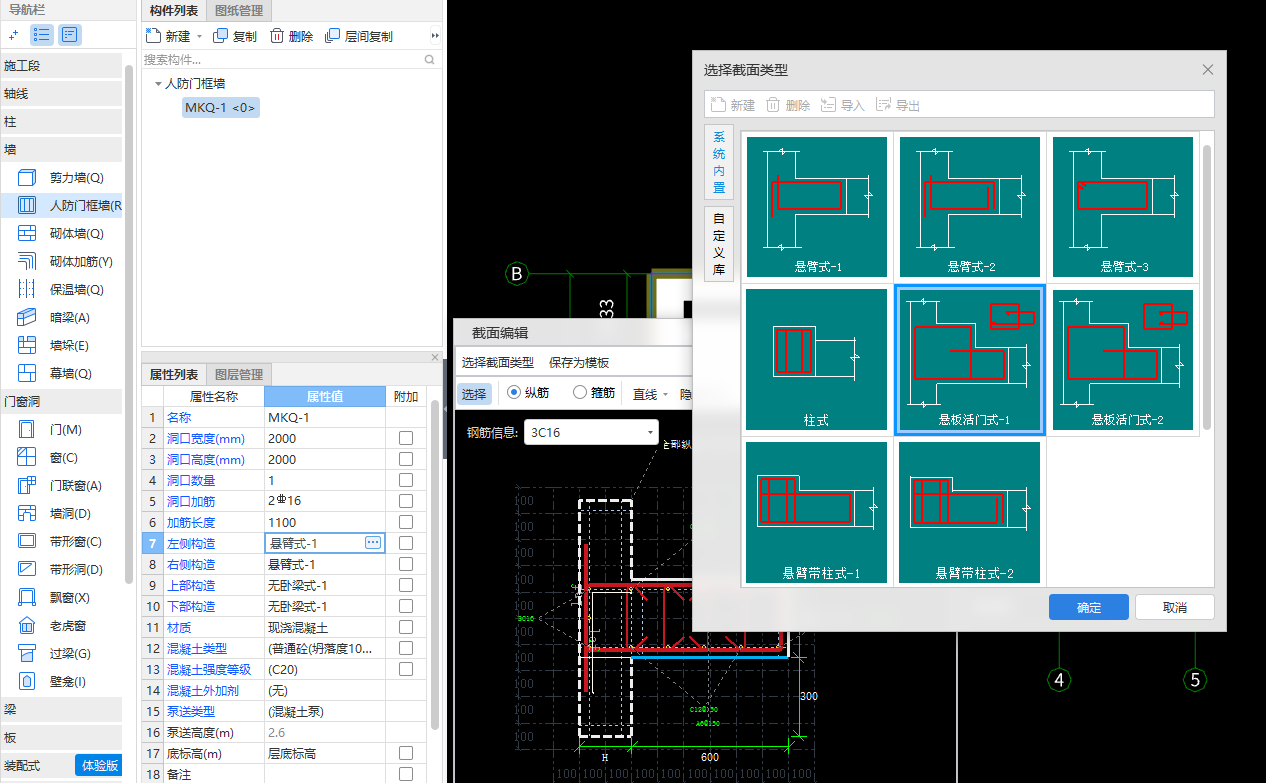Expand the 梁 navigation group
The width and height of the screenshot is (1266, 783).
[61, 710]
